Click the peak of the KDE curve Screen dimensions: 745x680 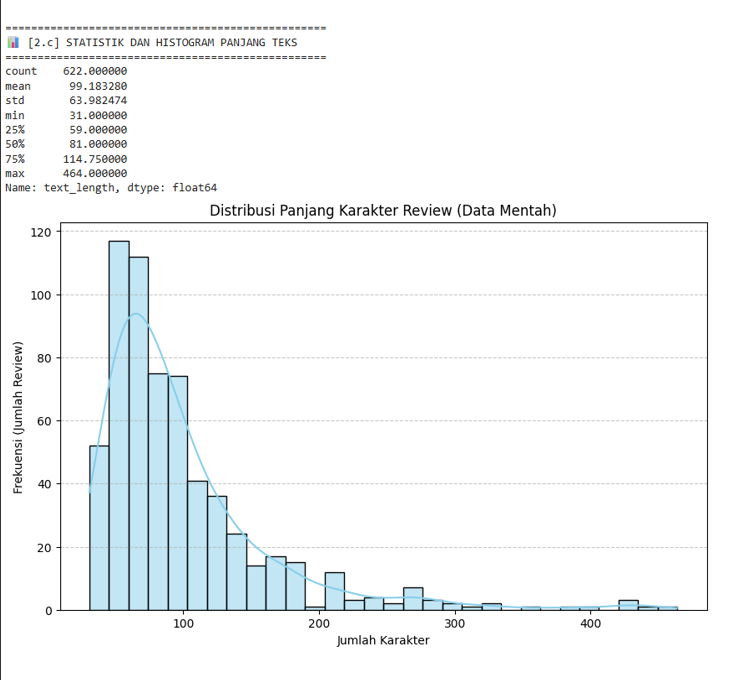136,314
